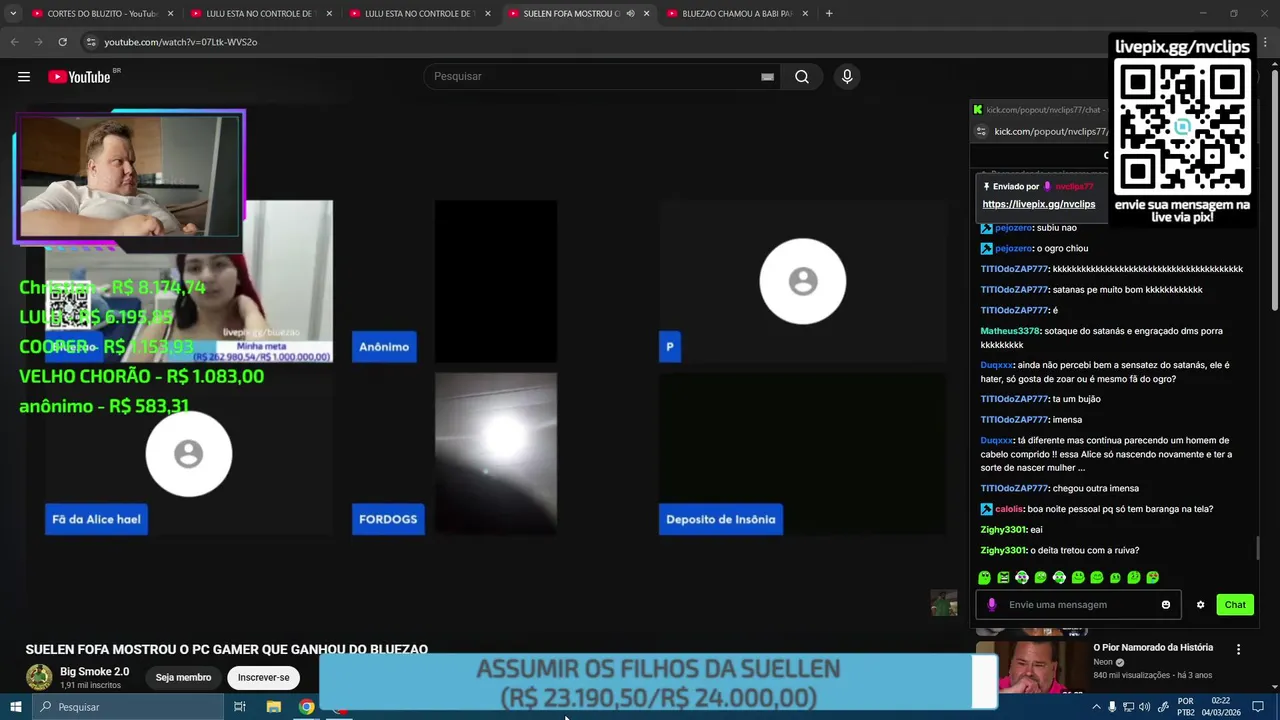
Task: Click username Matheus3378 in chat
Action: pyautogui.click(x=1009, y=331)
